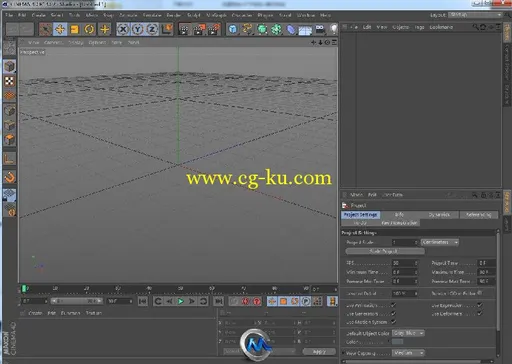
Task: Toggle Use Generators checkbox
Action: click(x=393, y=314)
